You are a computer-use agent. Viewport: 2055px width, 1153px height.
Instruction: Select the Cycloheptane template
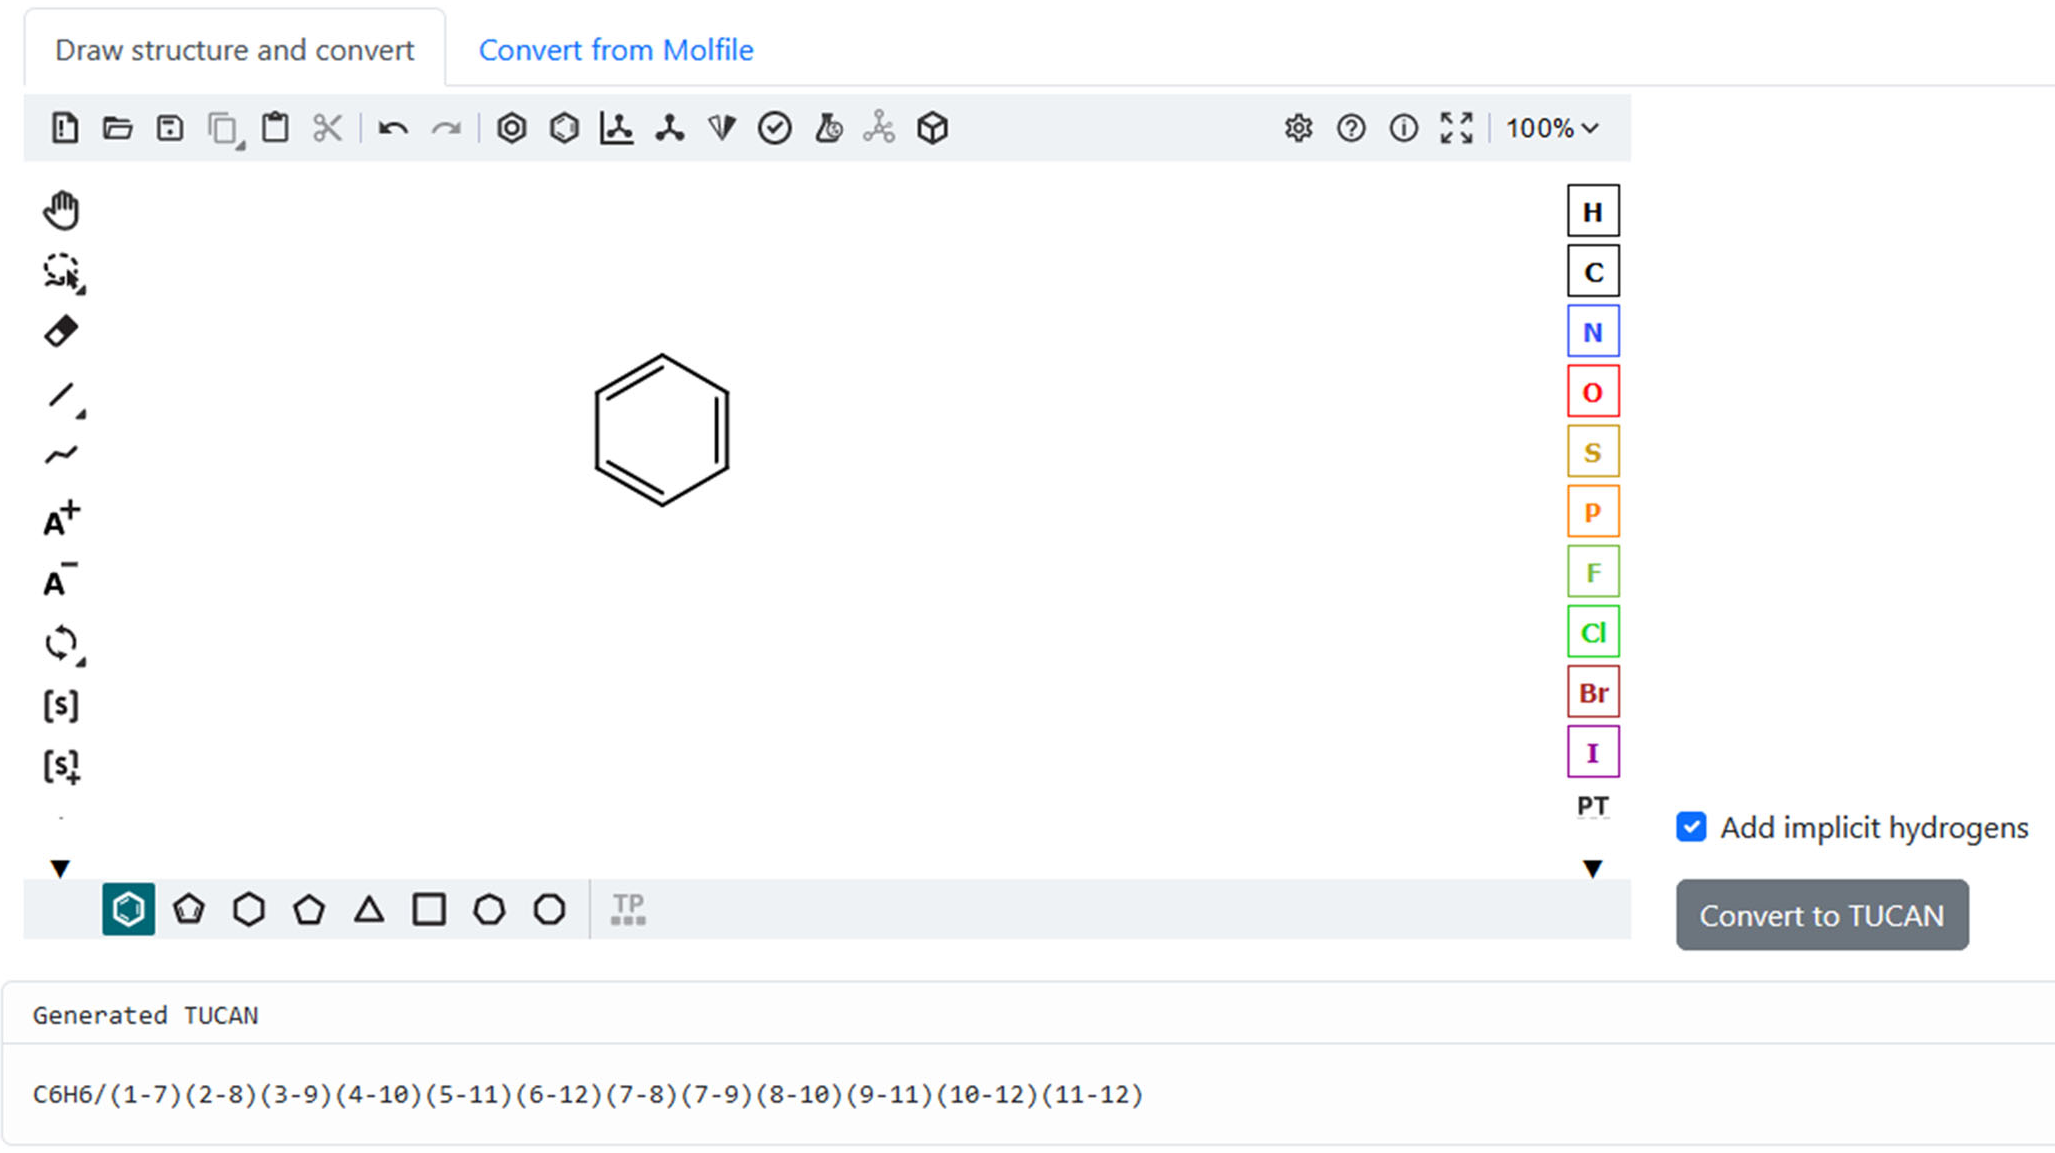tap(489, 909)
